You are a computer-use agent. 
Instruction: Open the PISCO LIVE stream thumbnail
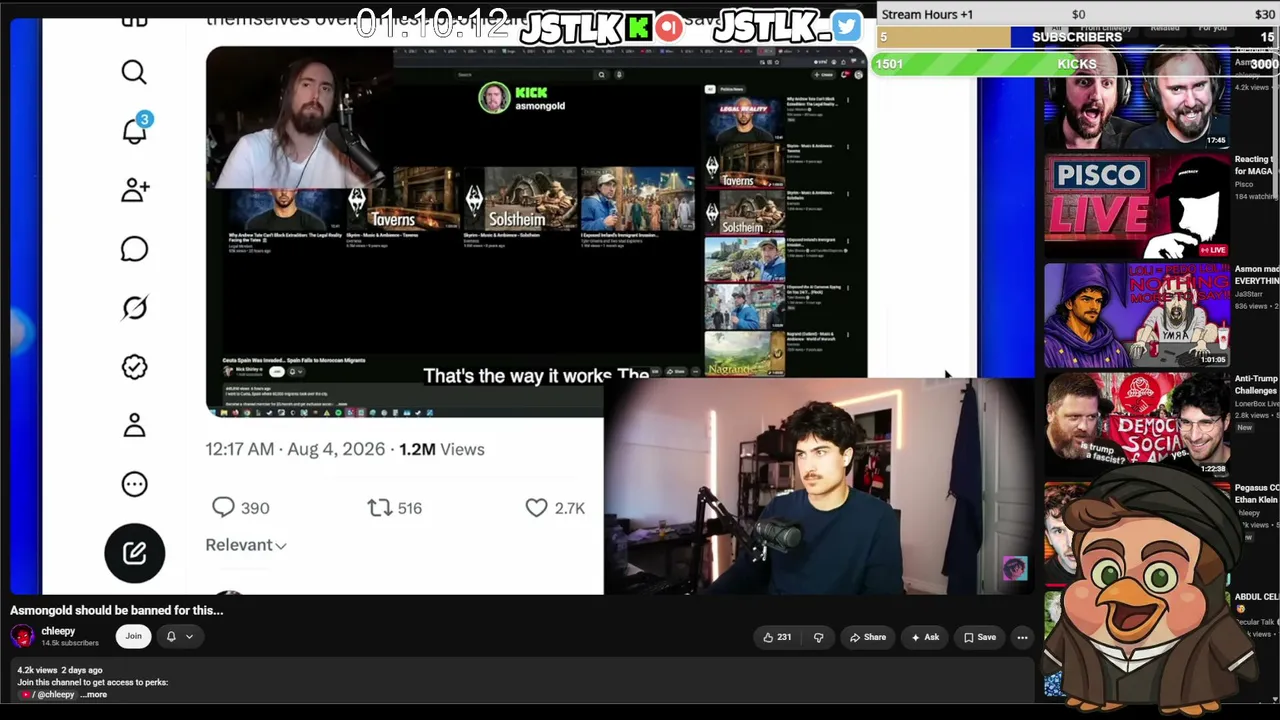point(1137,206)
